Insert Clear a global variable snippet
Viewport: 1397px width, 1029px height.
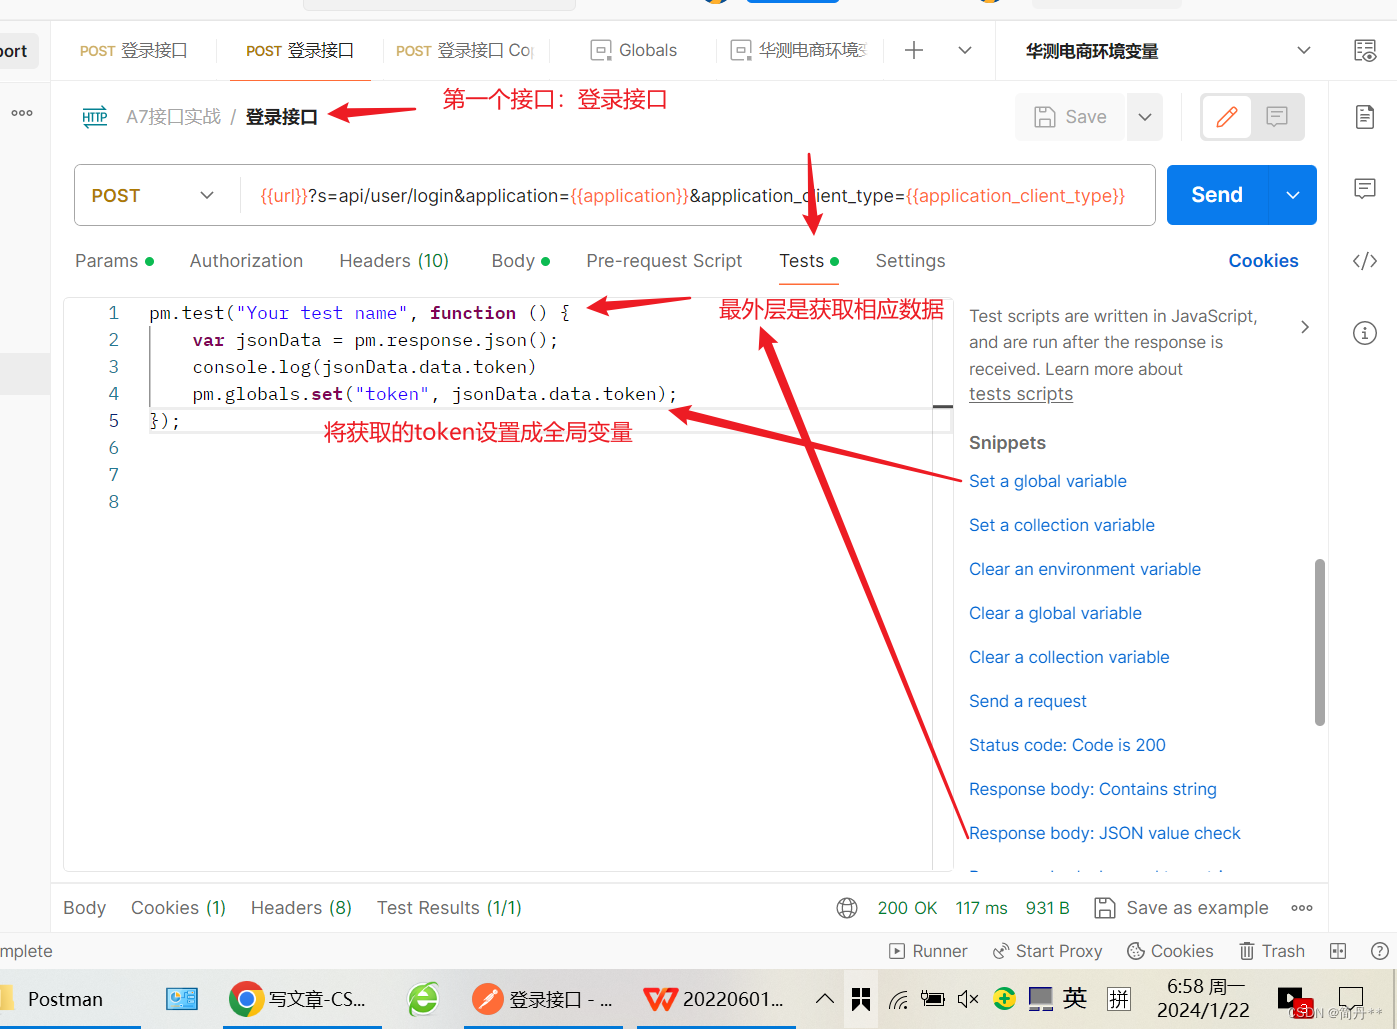[1055, 613]
